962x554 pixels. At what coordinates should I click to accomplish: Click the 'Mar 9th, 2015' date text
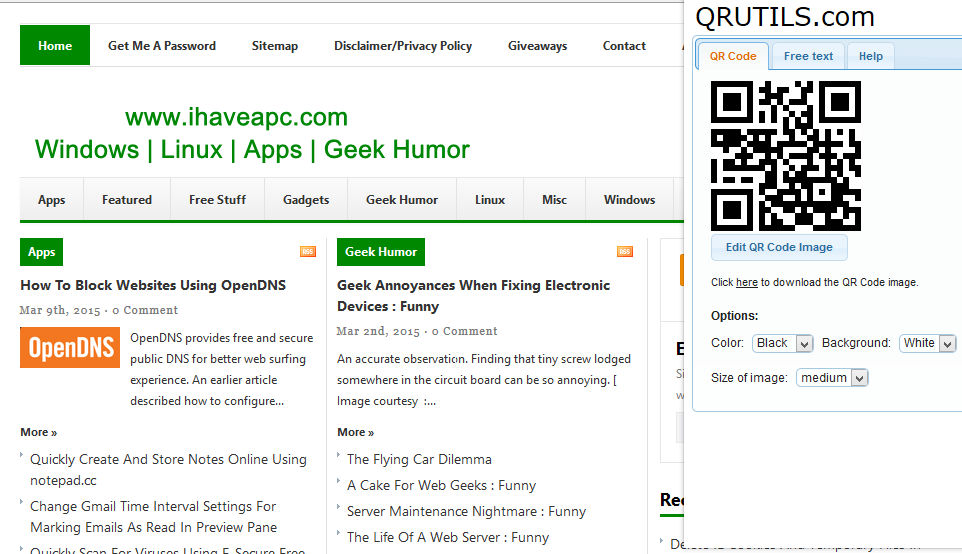pyautogui.click(x=60, y=310)
